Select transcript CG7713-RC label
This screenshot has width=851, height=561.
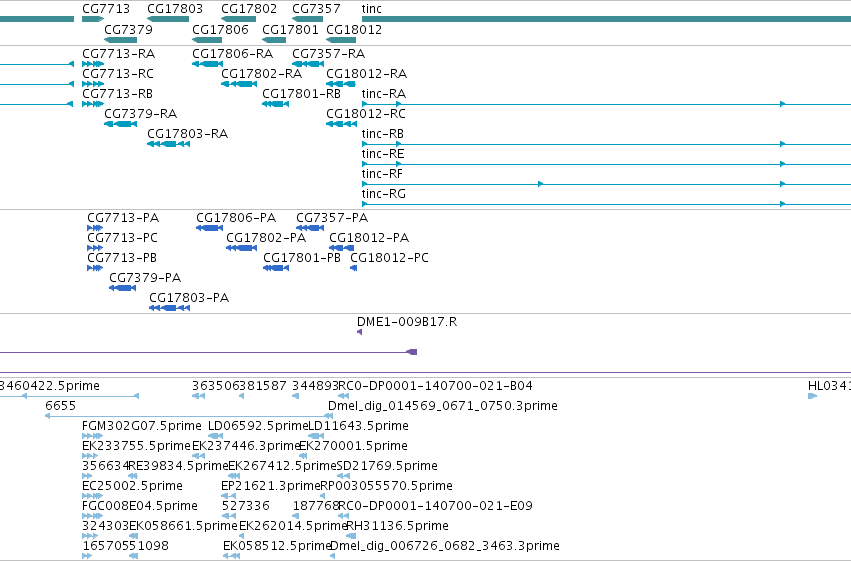[x=118, y=74]
